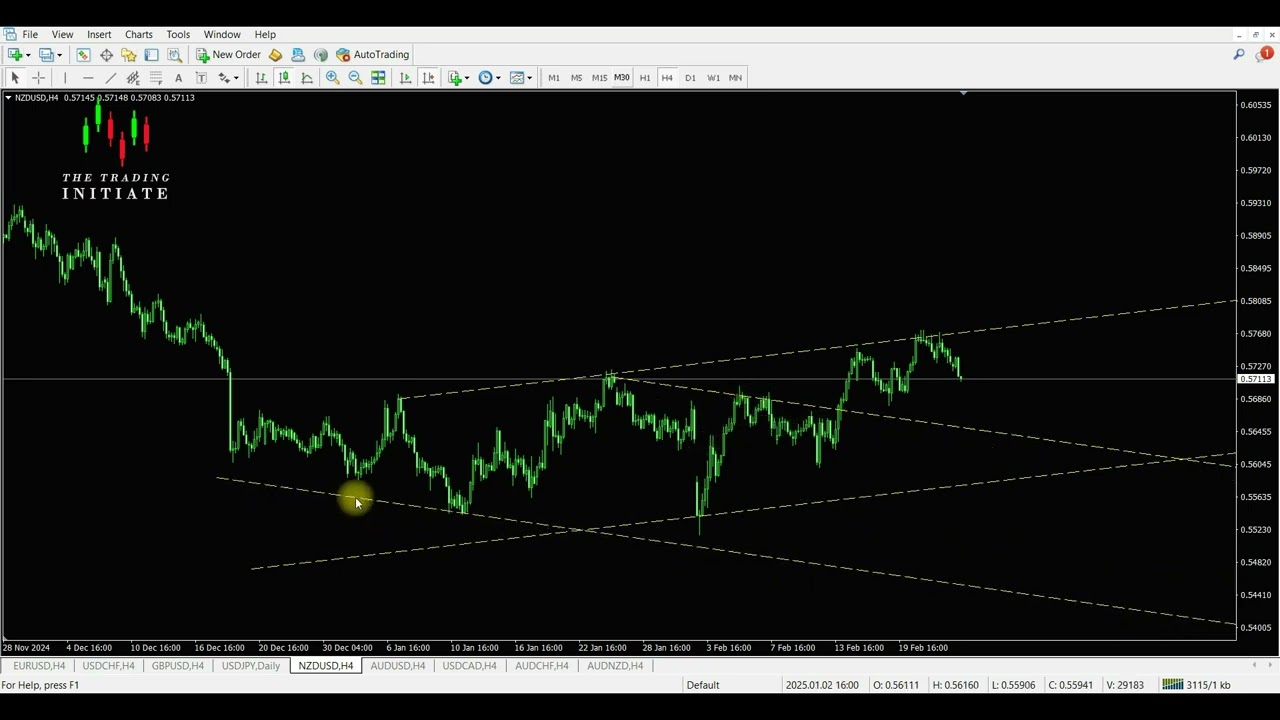1280x720 pixels.
Task: Select the Trendline drawing tool
Action: 110,78
